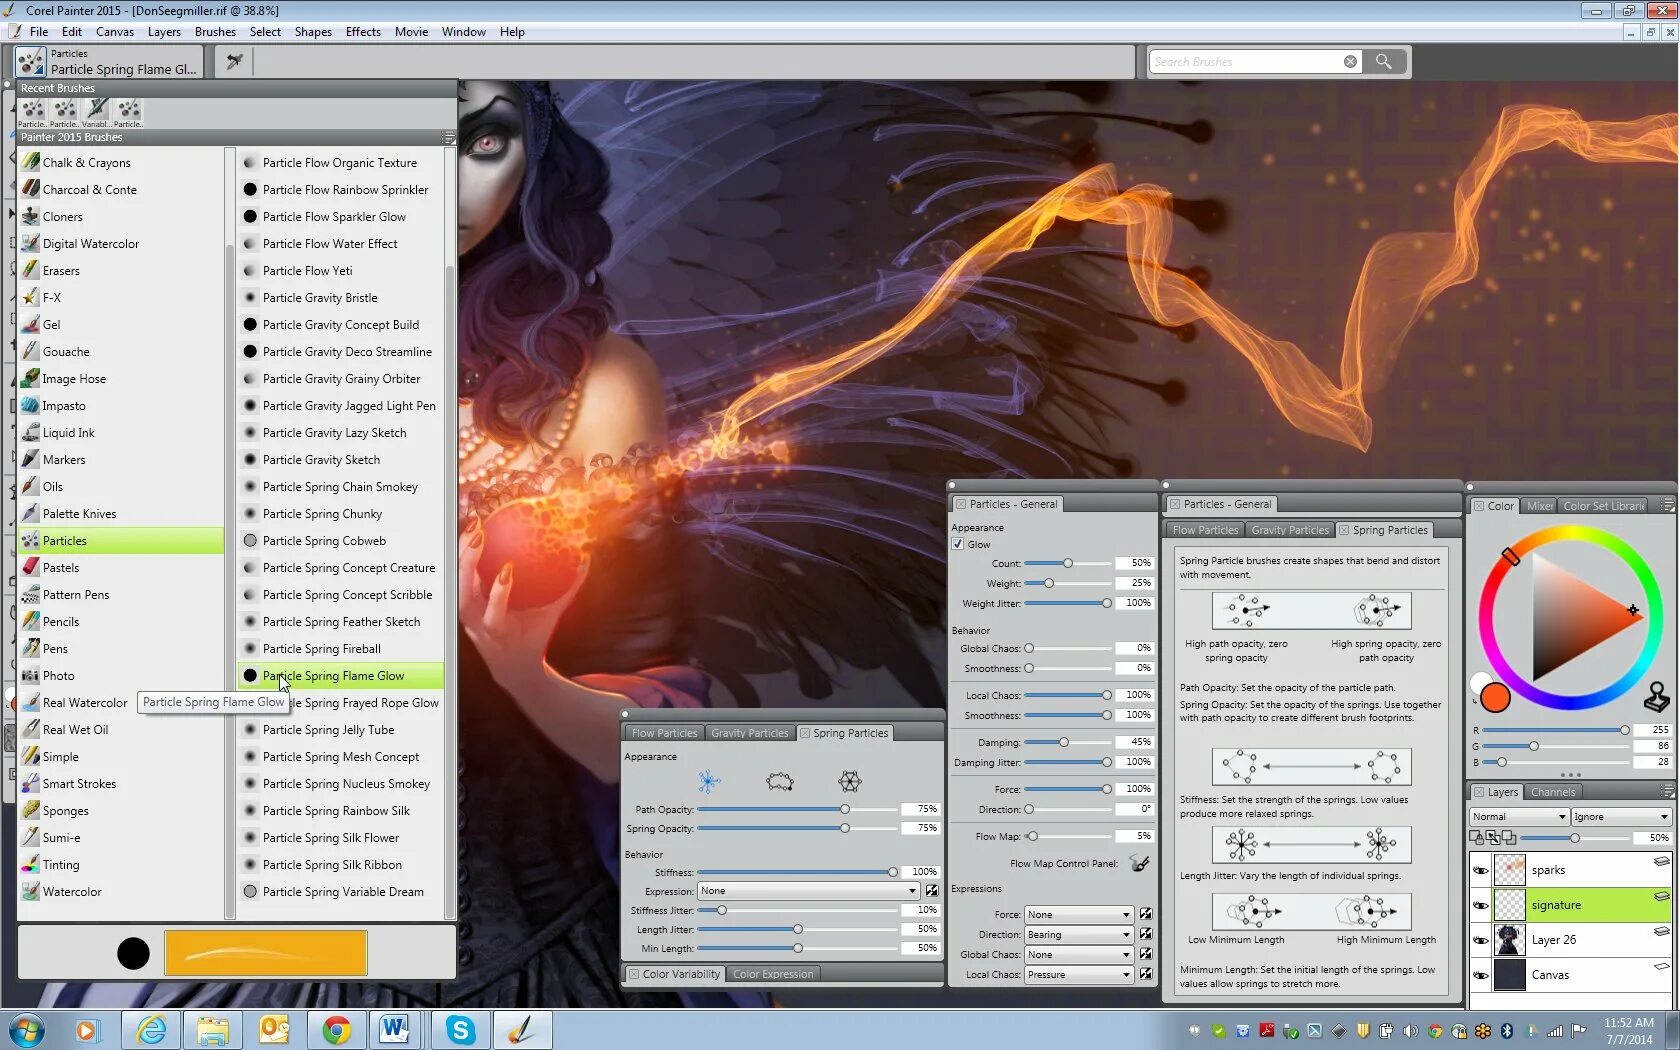1680x1050 pixels.
Task: Open the Effects menu
Action: [363, 32]
